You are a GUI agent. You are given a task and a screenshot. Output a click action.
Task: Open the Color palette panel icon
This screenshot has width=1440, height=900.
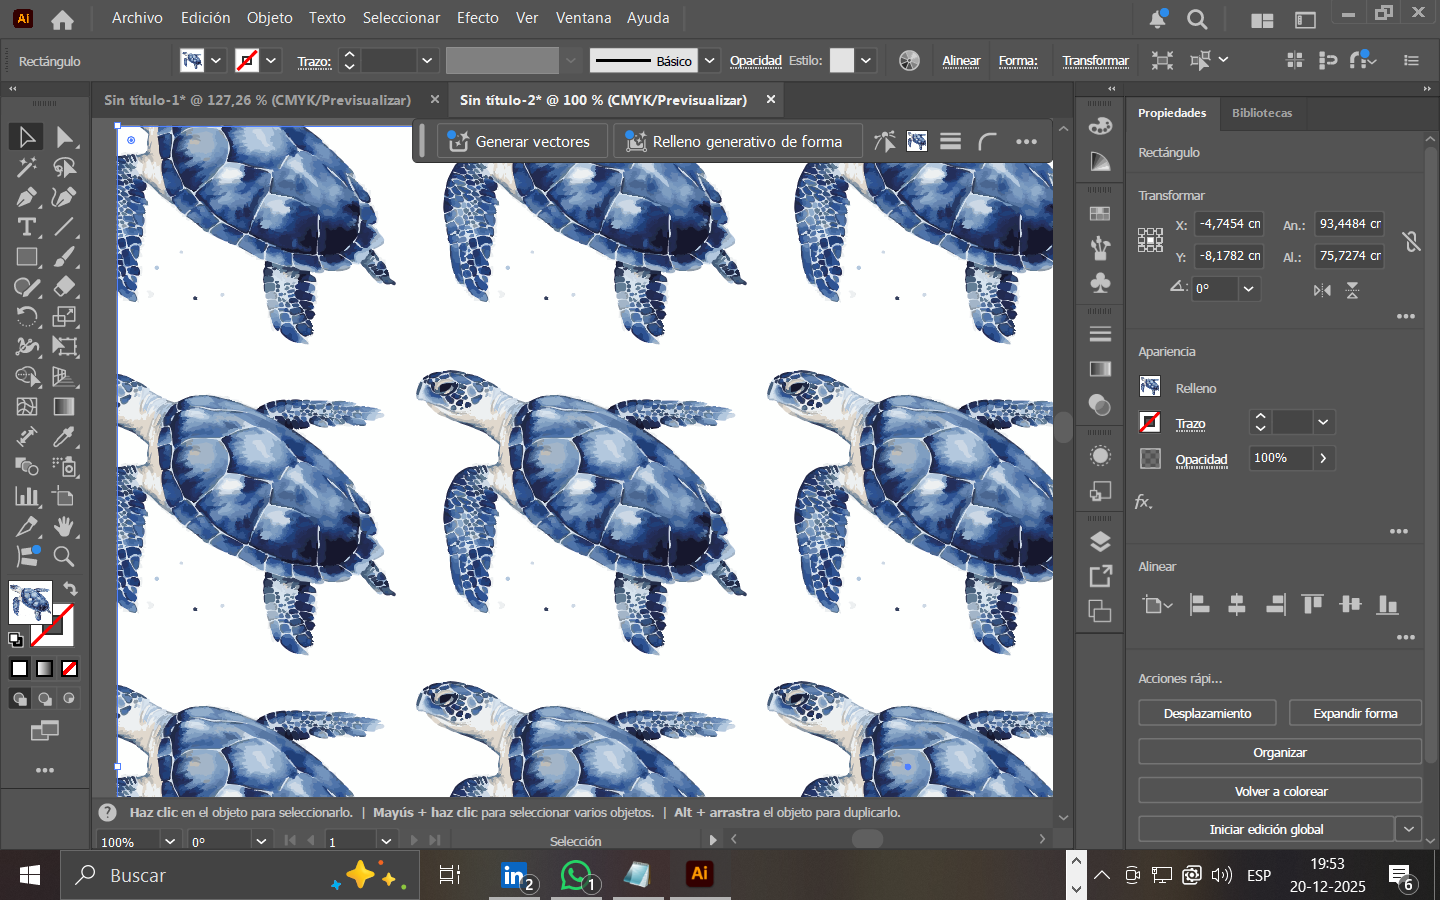[1100, 126]
